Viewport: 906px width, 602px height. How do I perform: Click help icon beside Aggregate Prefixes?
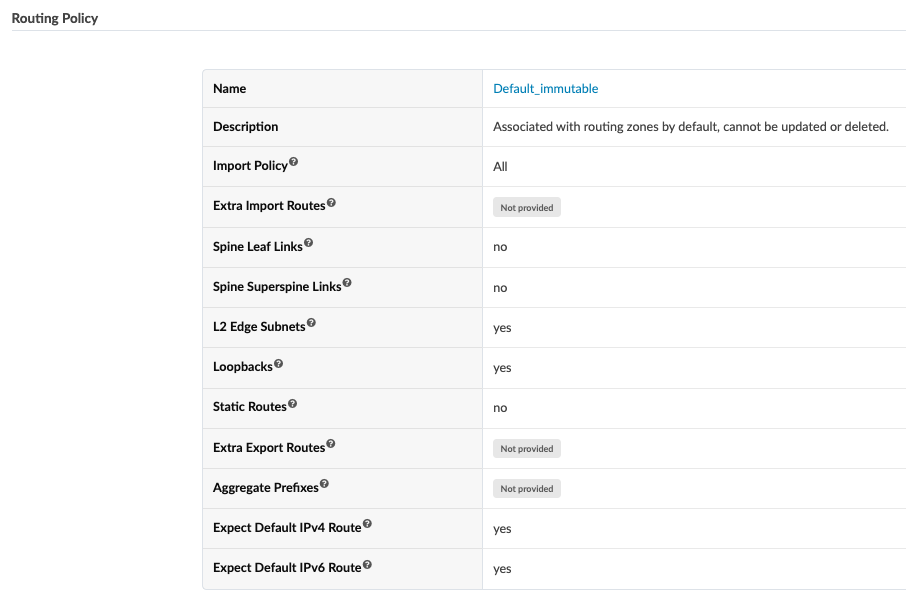tap(324, 484)
